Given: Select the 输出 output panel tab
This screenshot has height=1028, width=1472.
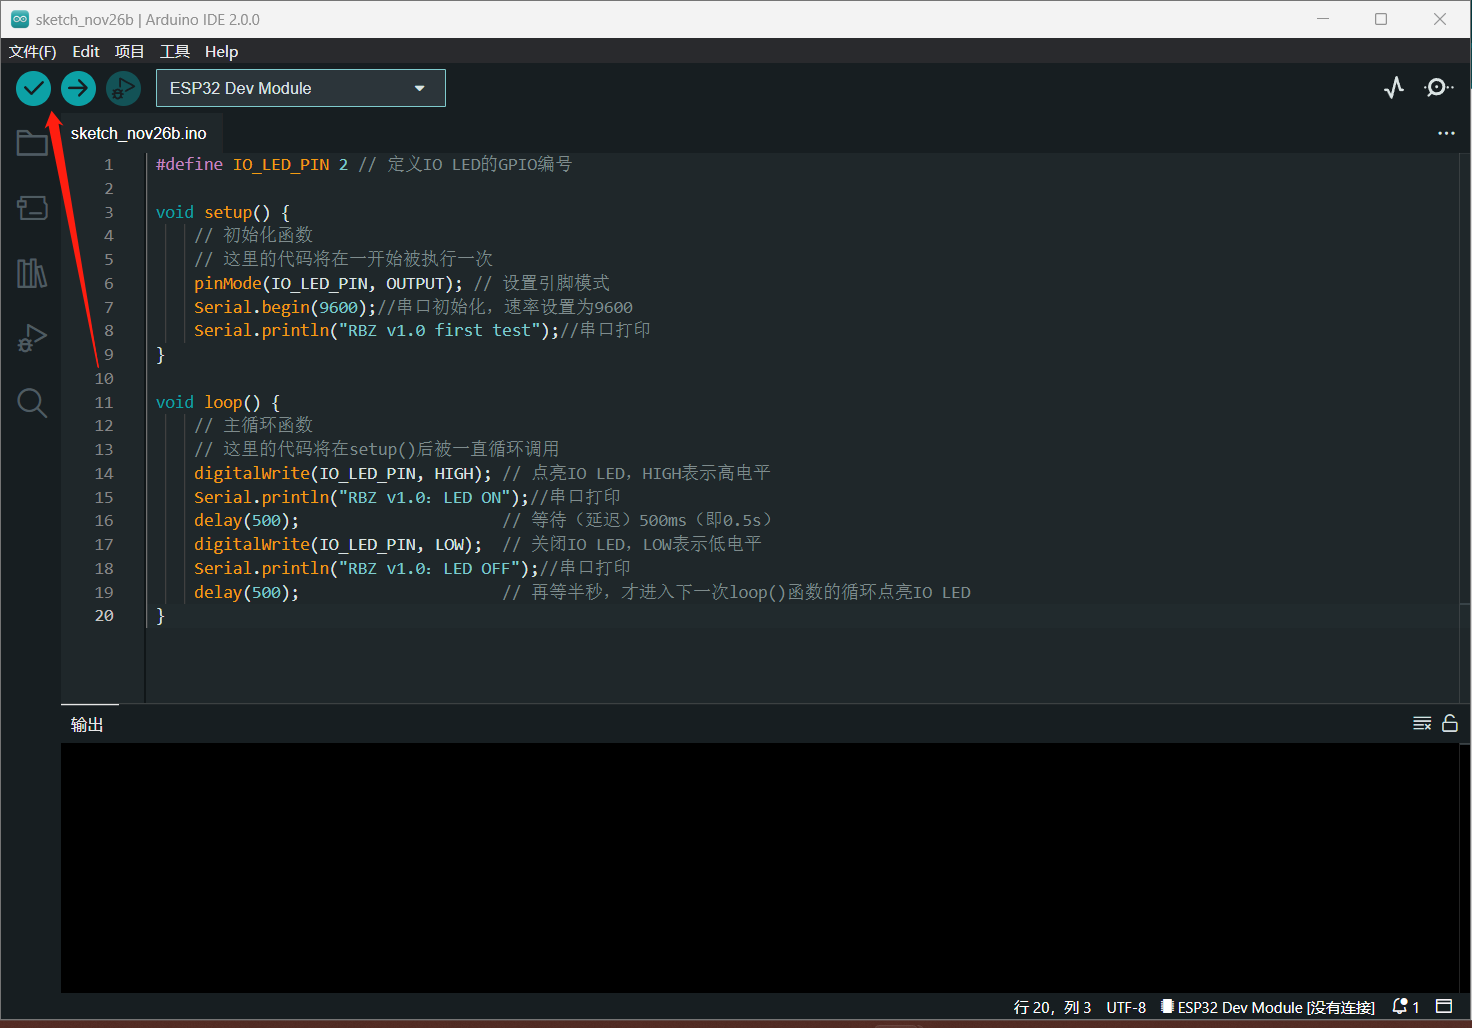Looking at the screenshot, I should pos(88,724).
